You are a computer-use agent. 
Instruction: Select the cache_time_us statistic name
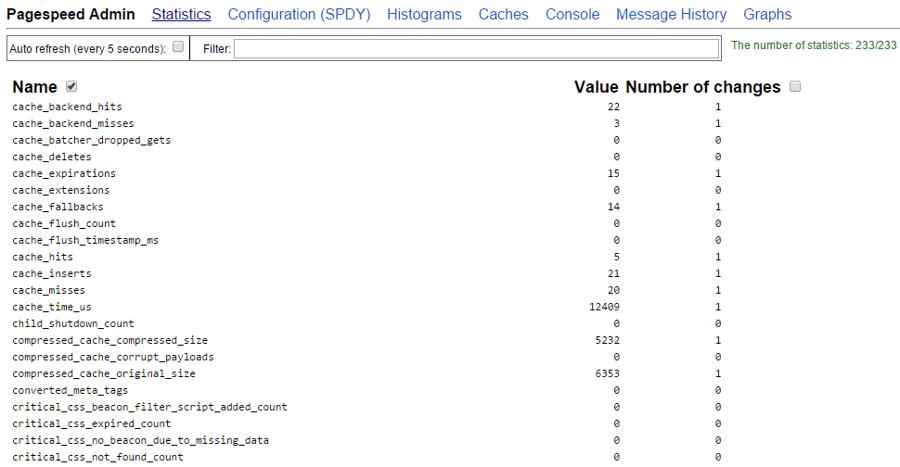pyautogui.click(x=52, y=307)
